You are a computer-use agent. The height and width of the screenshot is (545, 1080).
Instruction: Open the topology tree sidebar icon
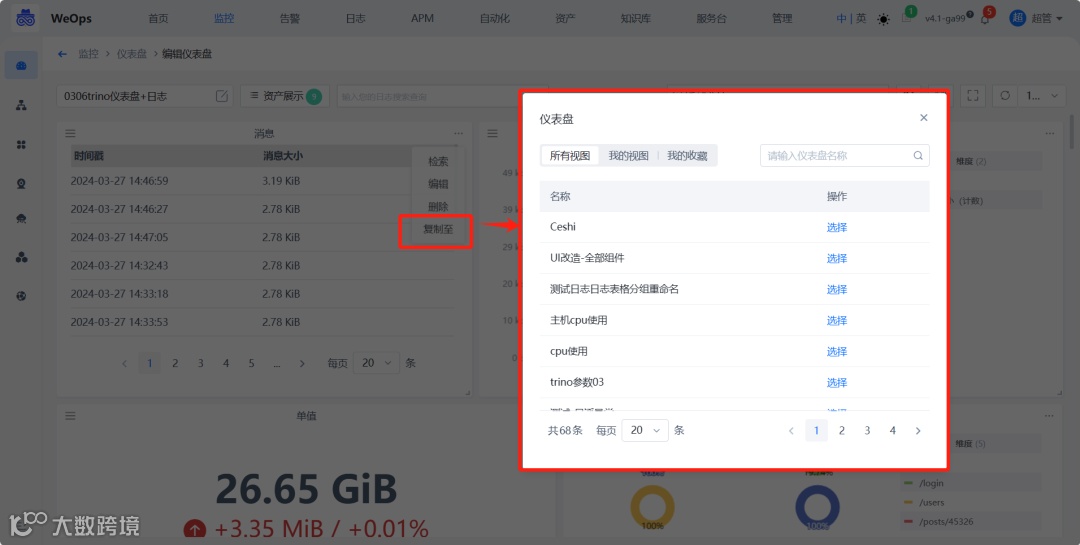click(21, 105)
